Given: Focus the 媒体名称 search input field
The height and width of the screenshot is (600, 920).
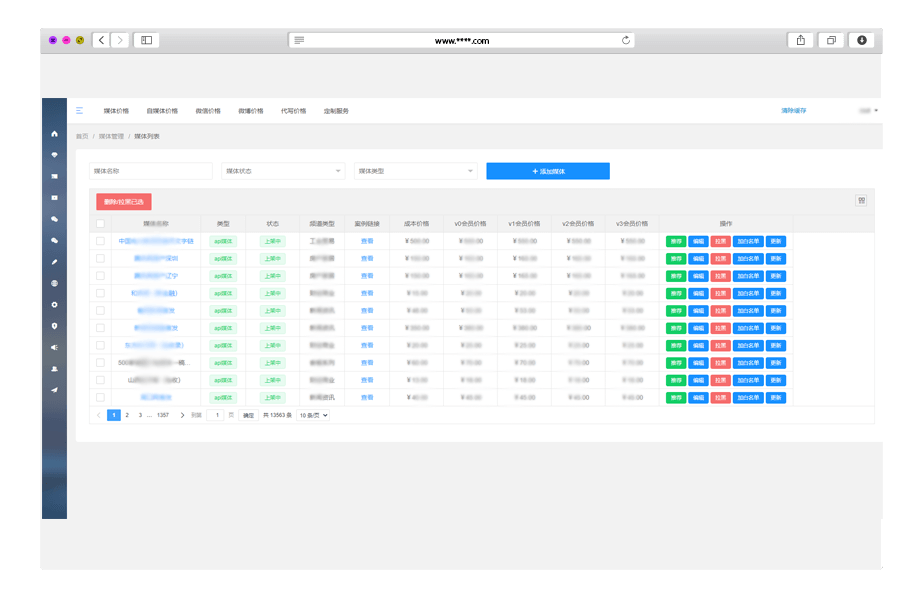Looking at the screenshot, I should pyautogui.click(x=151, y=171).
